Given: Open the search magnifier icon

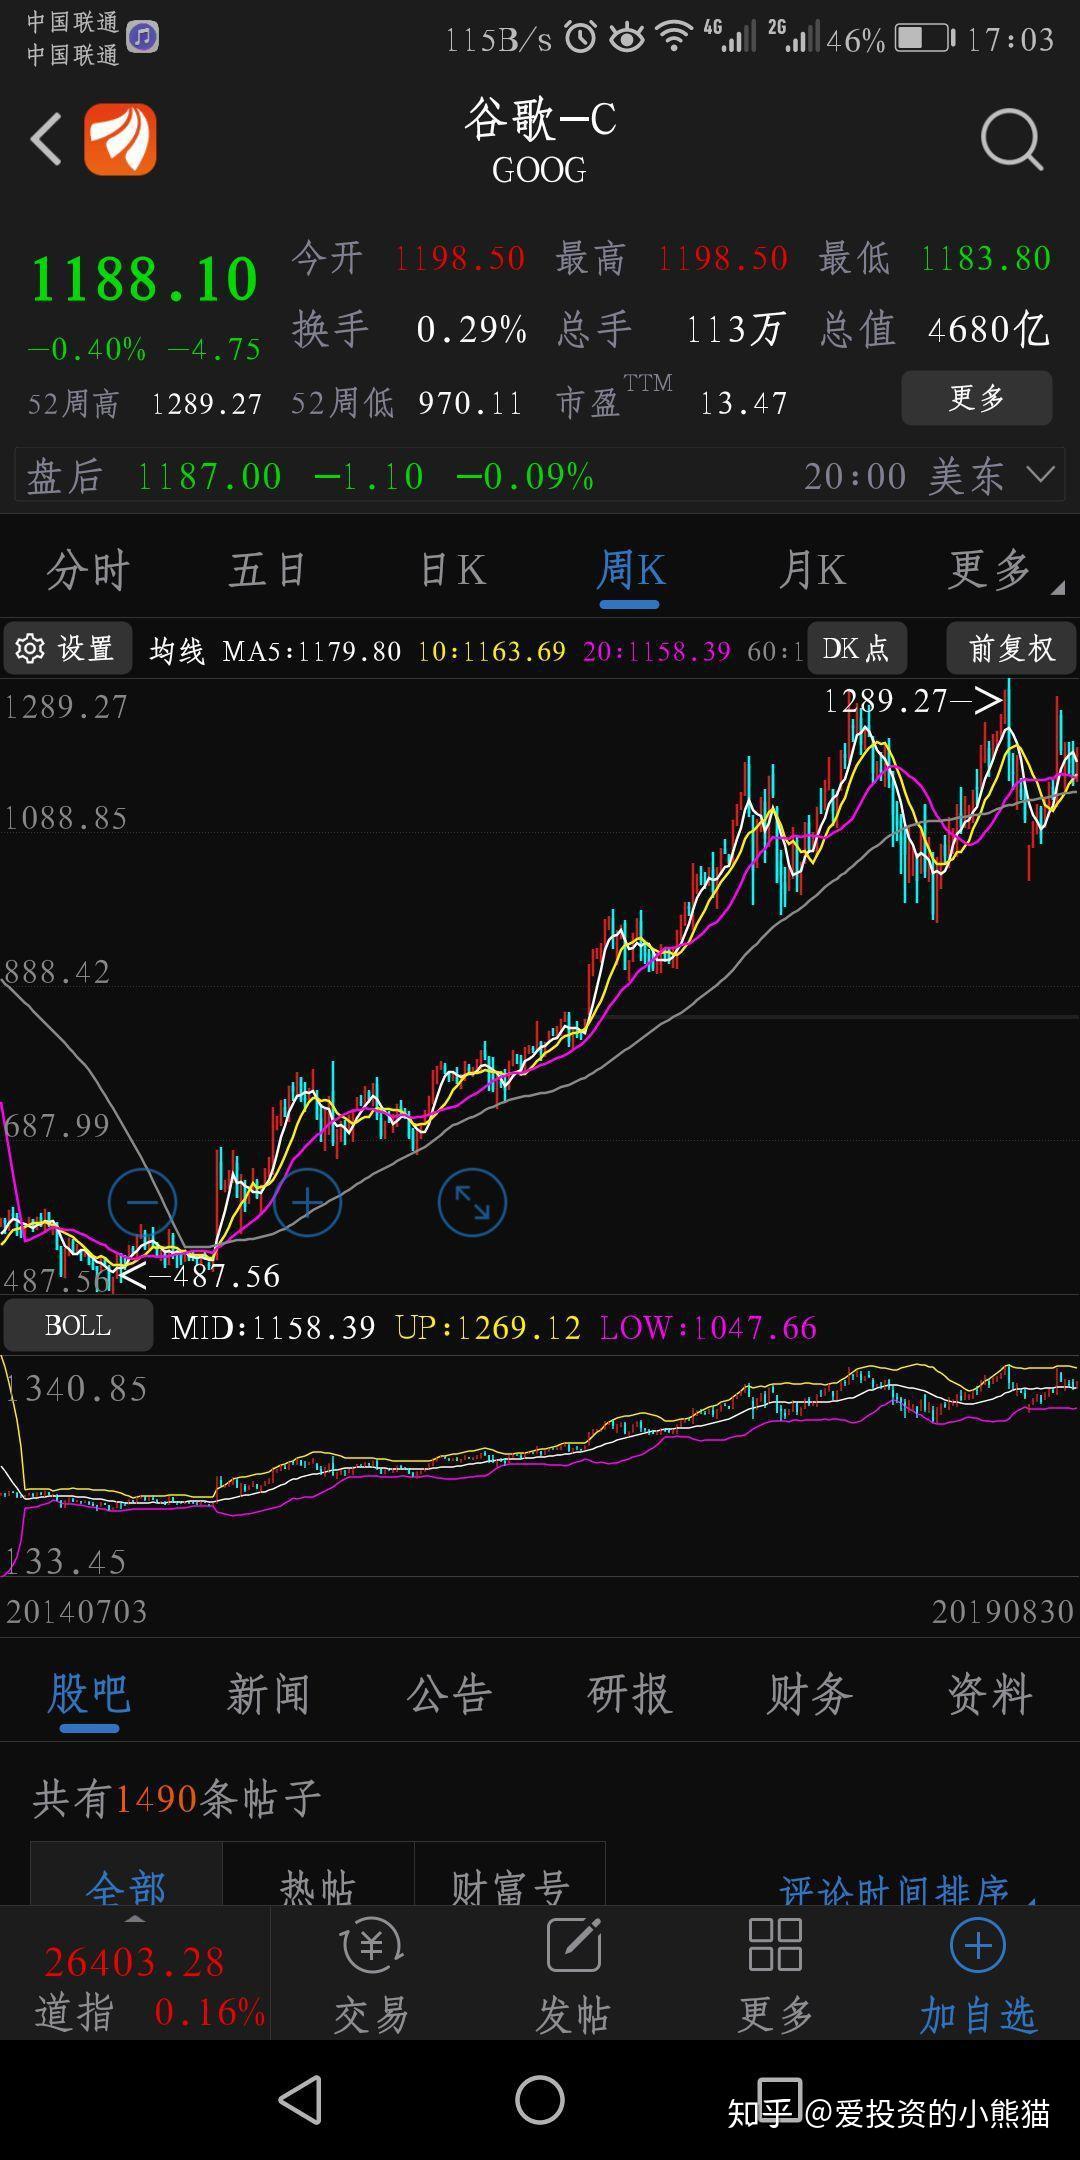Looking at the screenshot, I should [x=1012, y=140].
